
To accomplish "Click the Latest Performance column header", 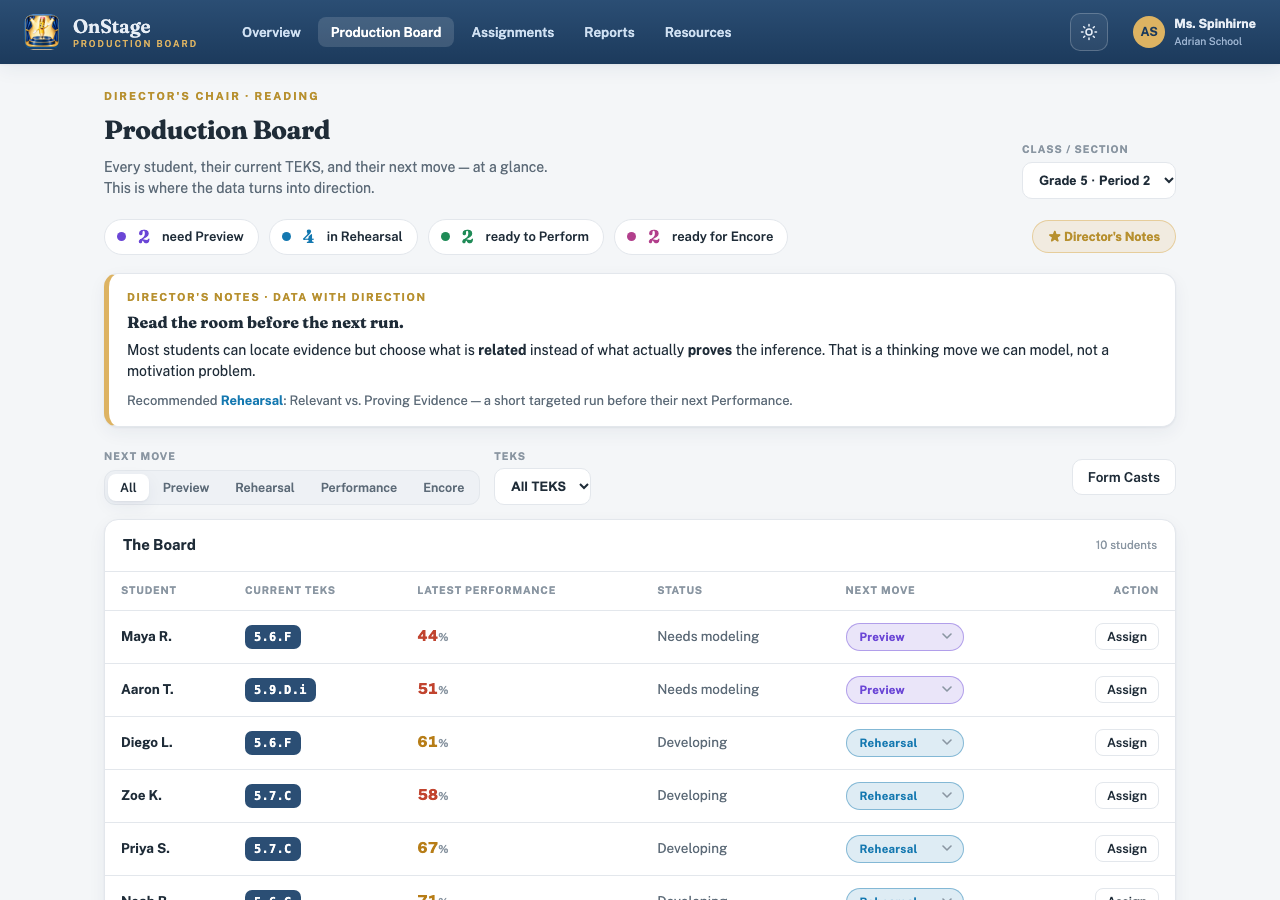I will [x=486, y=590].
